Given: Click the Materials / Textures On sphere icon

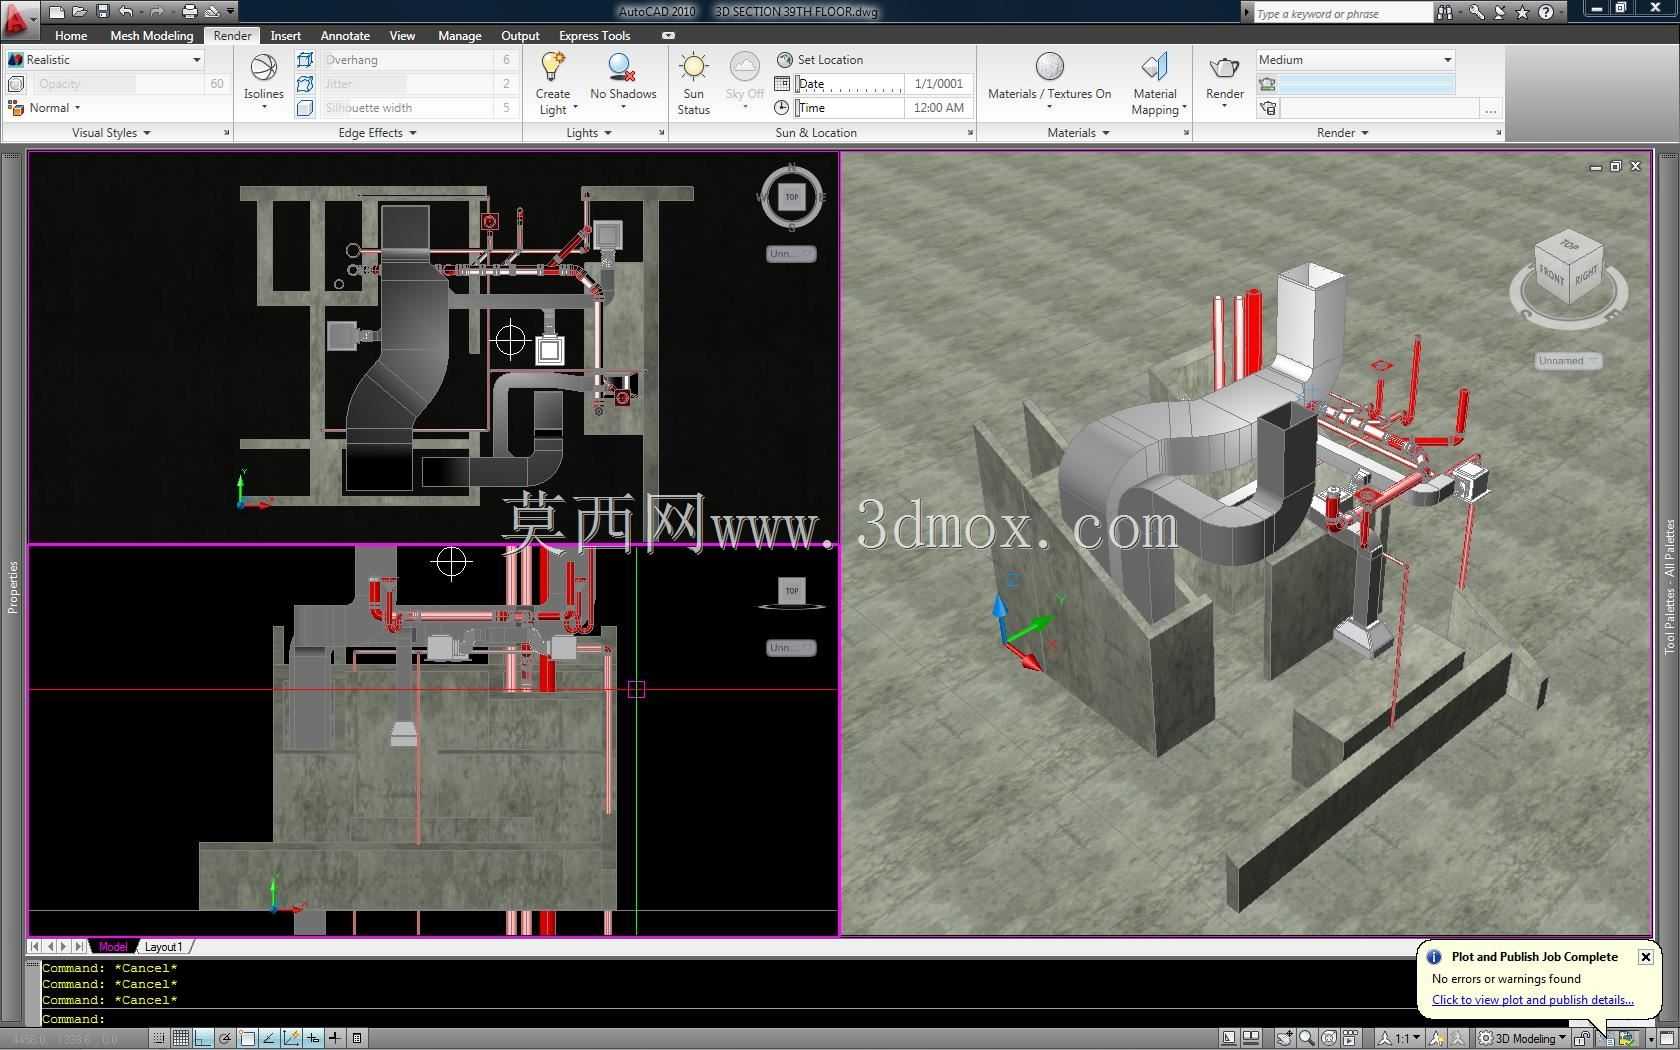Looking at the screenshot, I should pos(1049,67).
